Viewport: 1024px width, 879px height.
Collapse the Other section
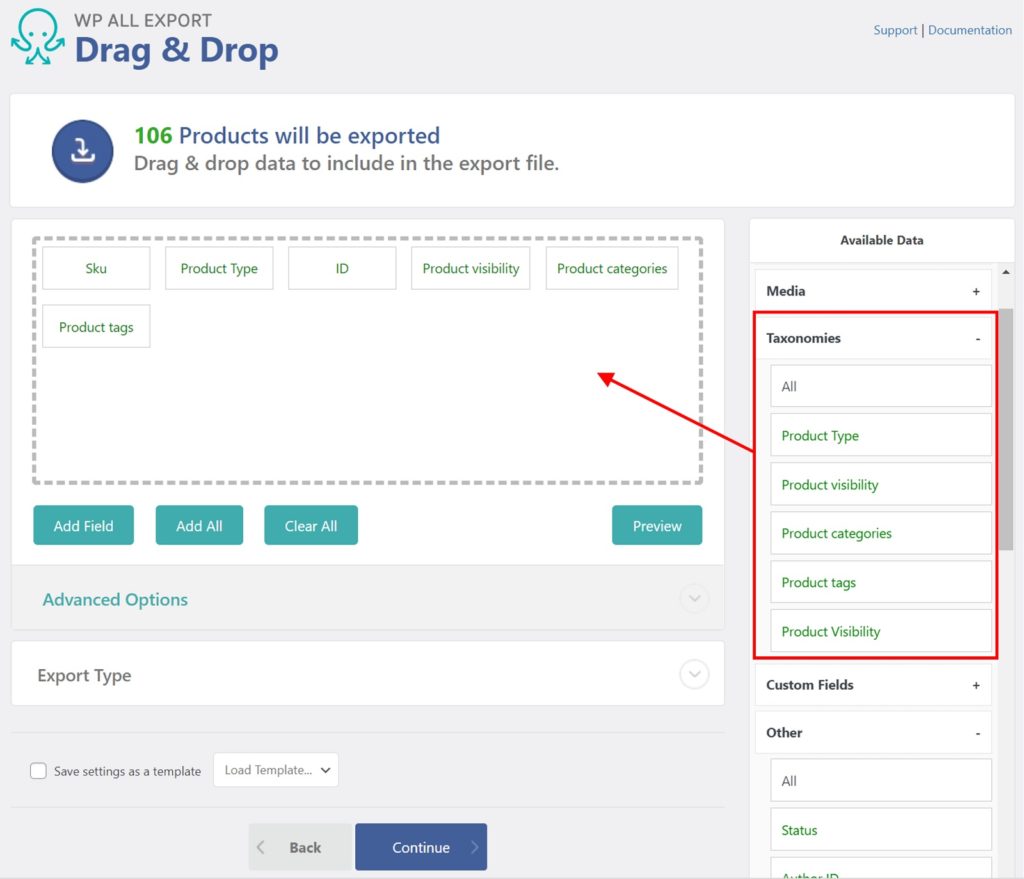tap(976, 733)
